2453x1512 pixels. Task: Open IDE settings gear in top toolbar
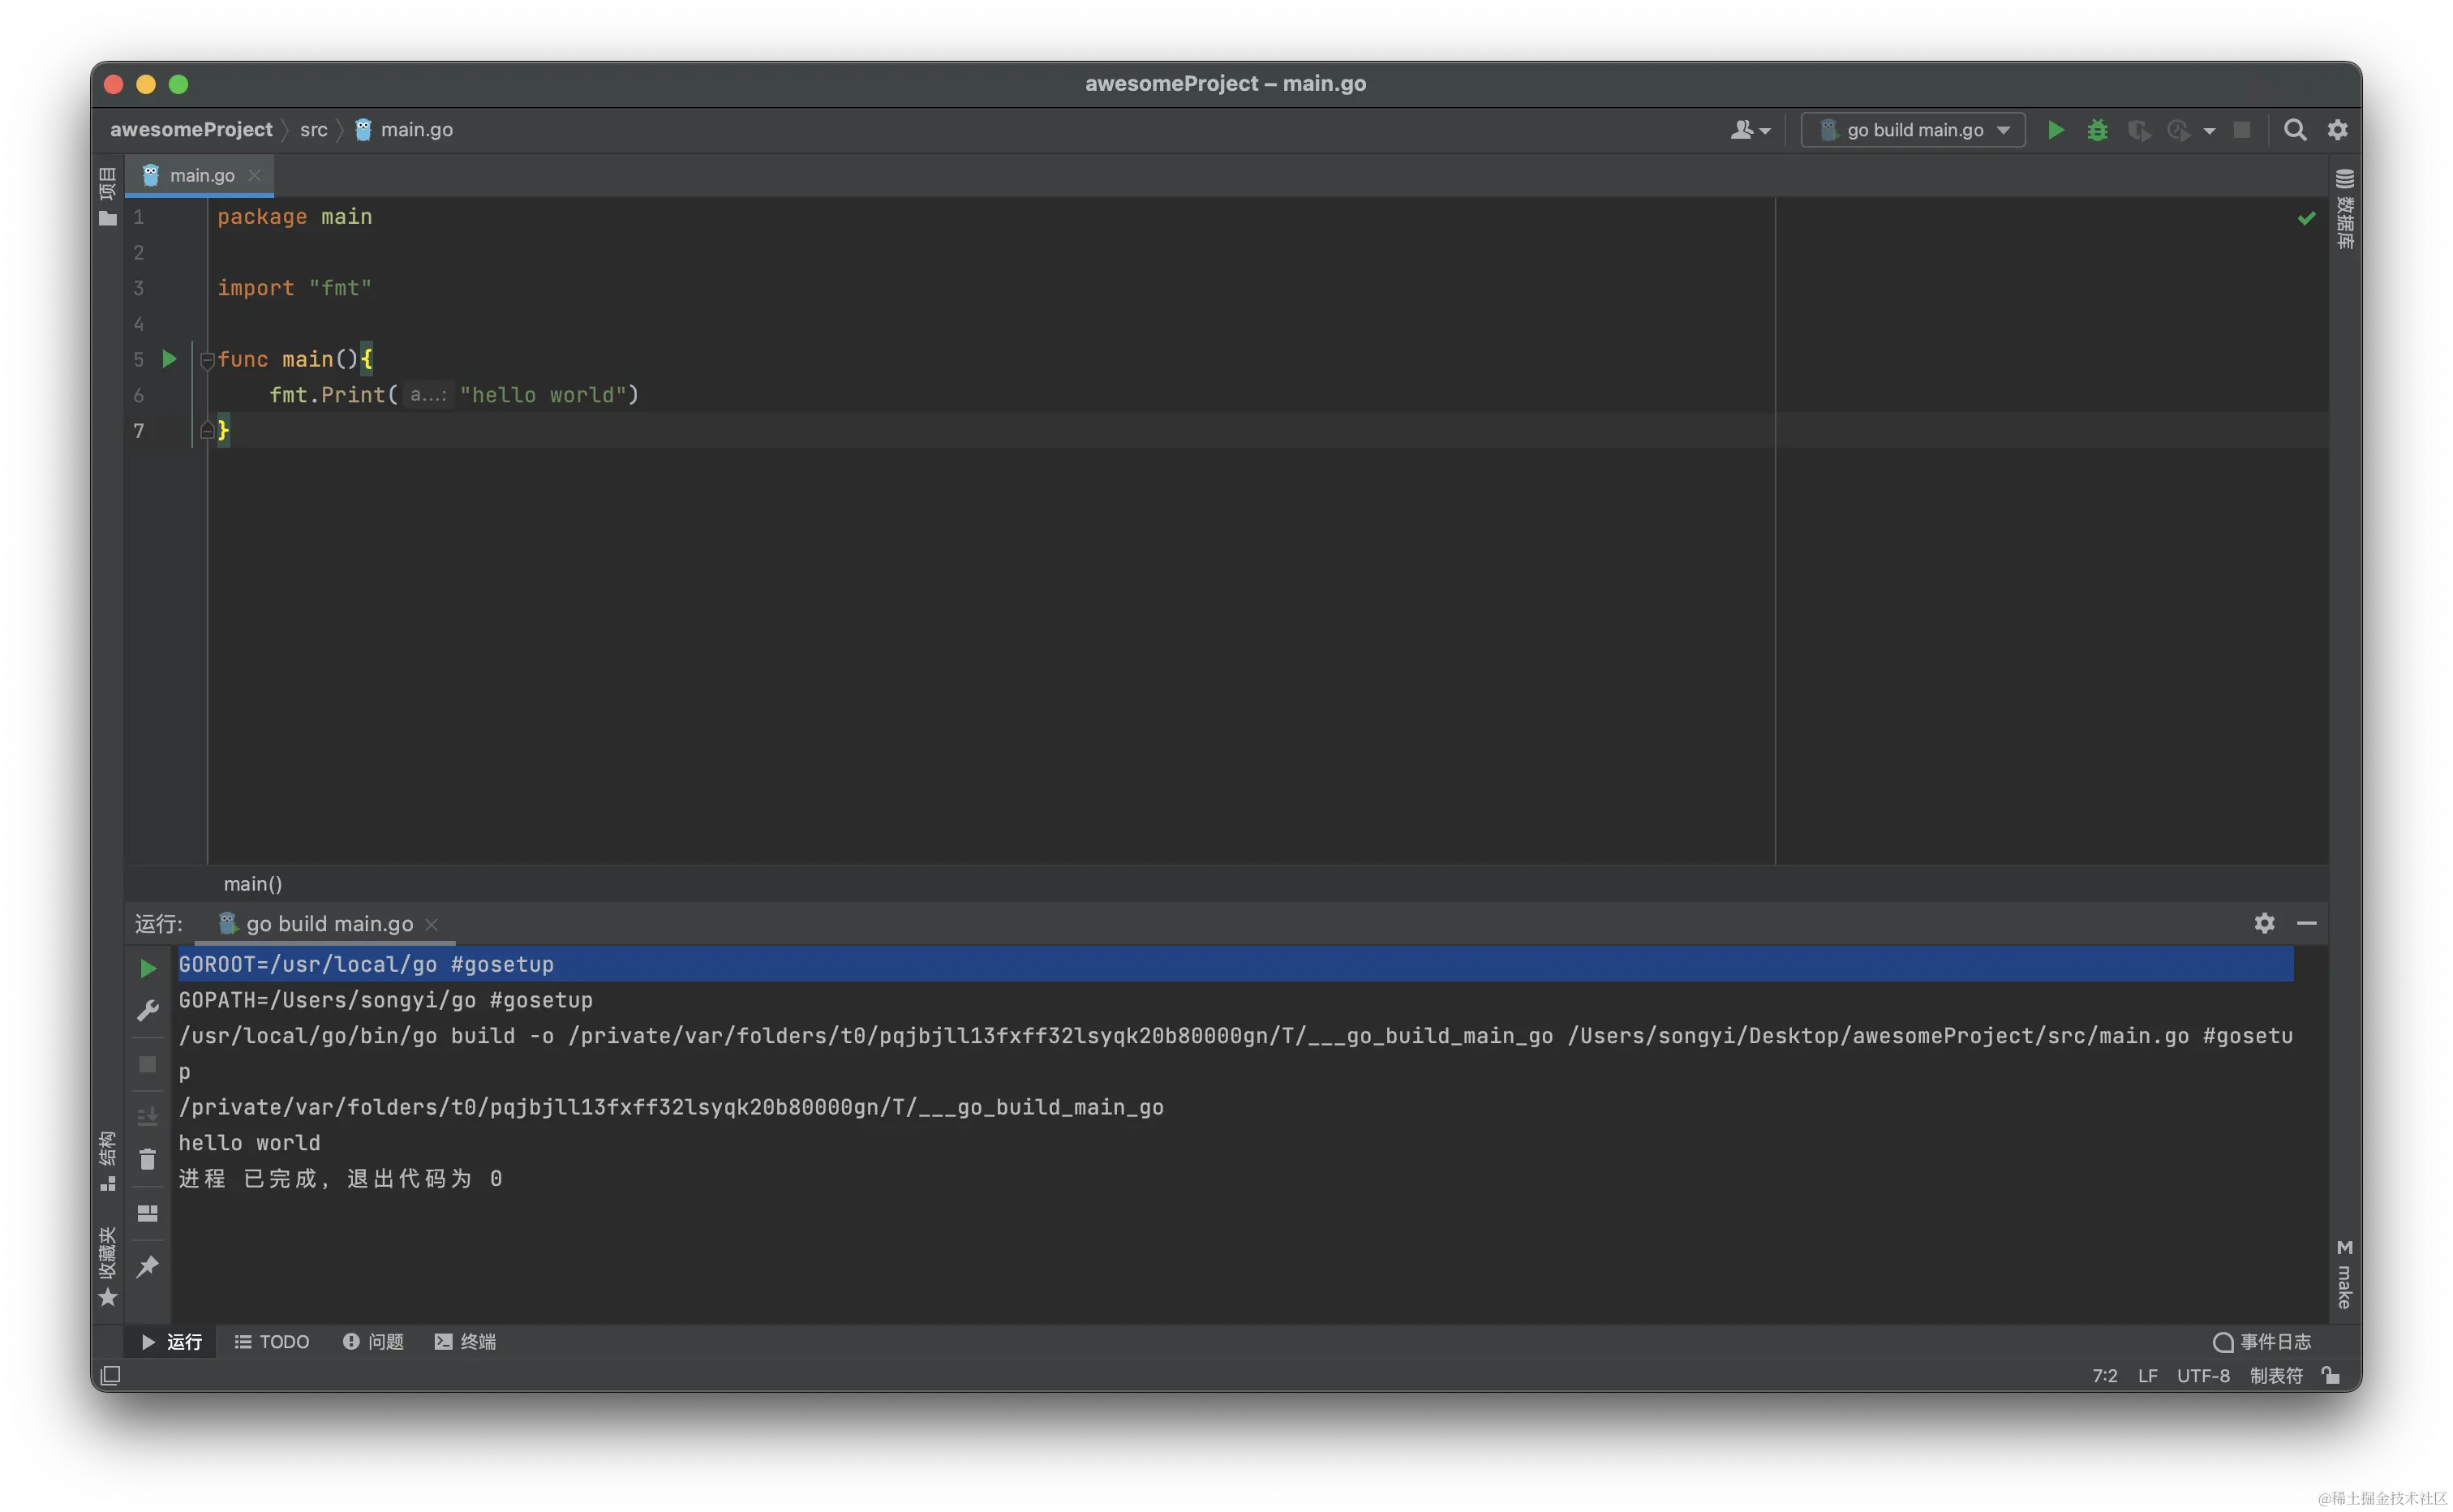[x=2337, y=130]
